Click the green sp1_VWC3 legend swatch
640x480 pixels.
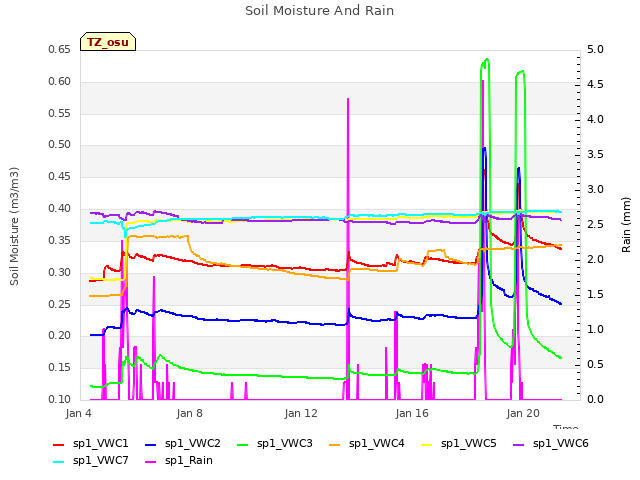pyautogui.click(x=243, y=445)
